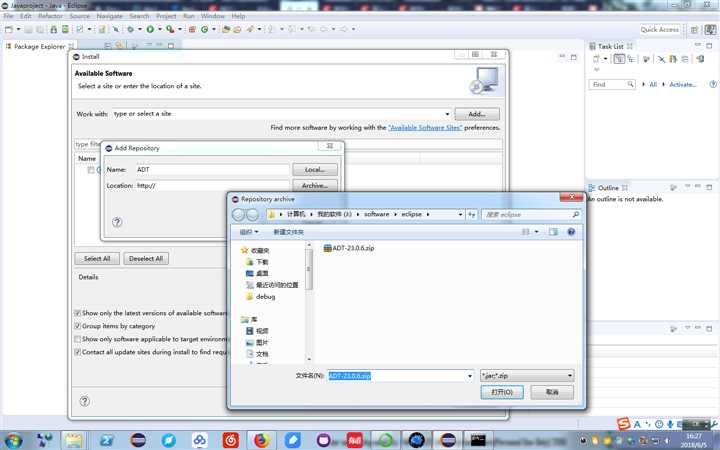Select the Task List view tab

click(x=611, y=46)
